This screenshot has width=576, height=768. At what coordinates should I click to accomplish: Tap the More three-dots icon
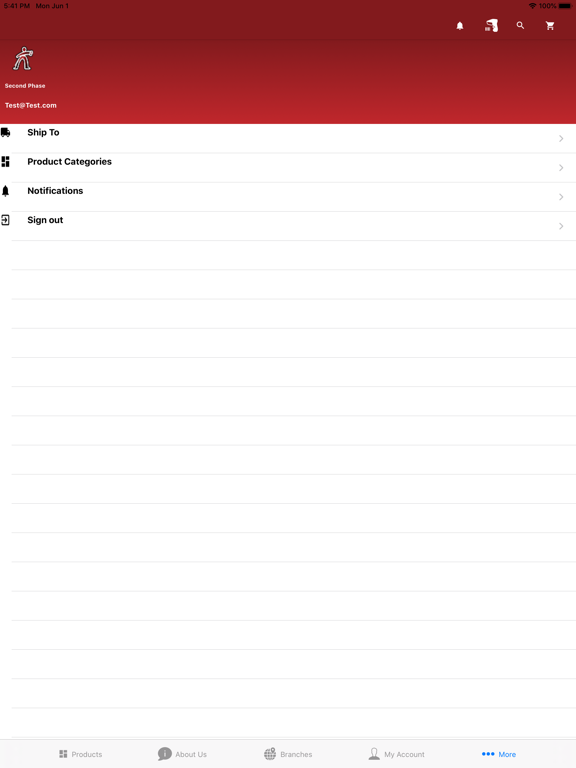click(x=488, y=754)
